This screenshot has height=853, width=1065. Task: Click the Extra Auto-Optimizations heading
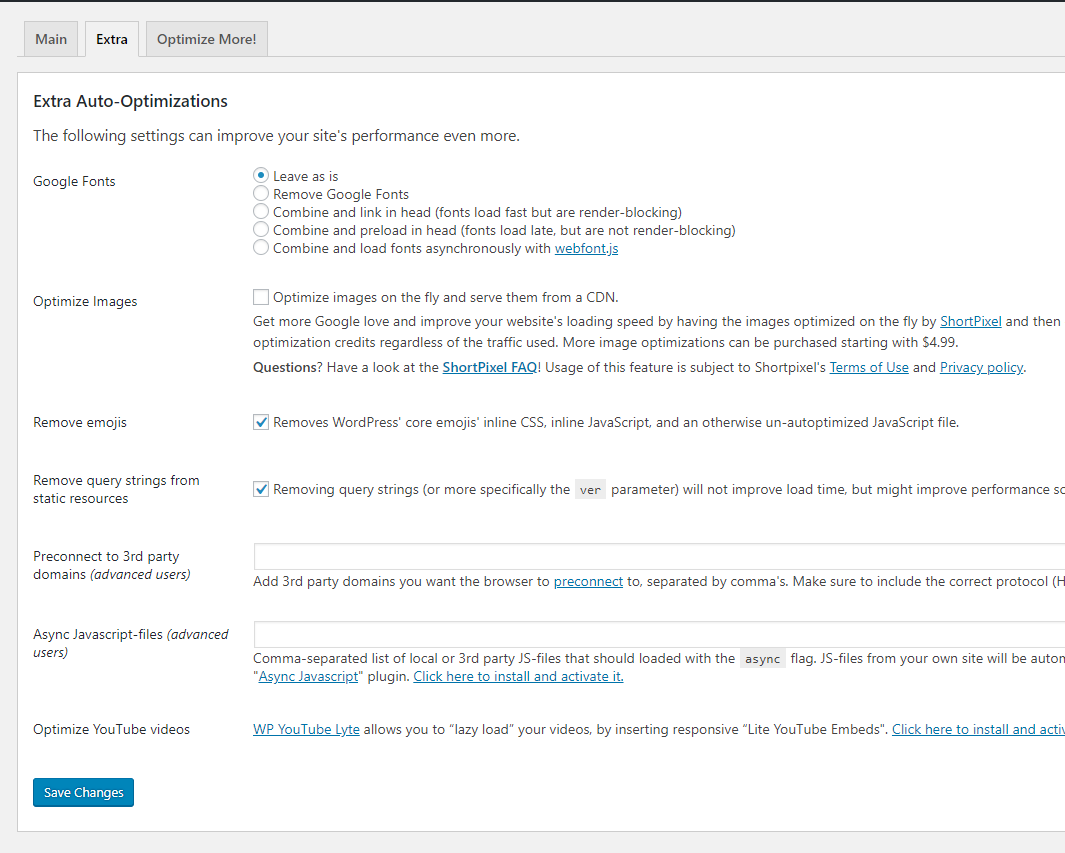click(x=130, y=101)
